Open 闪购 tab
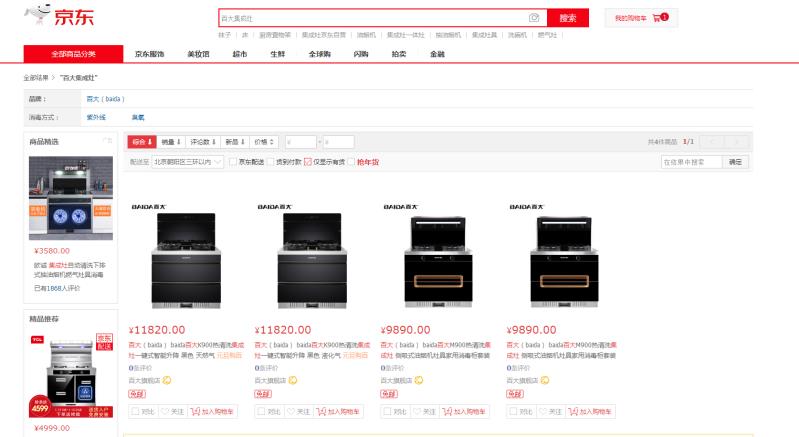Image resolution: width=799 pixels, height=437 pixels. tap(361, 54)
